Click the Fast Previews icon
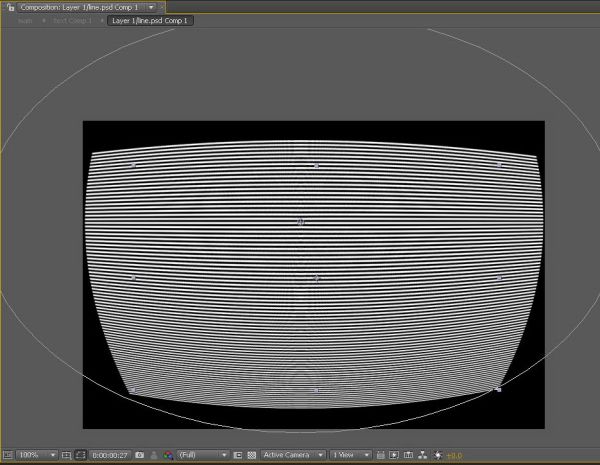This screenshot has width=600, height=465. click(394, 455)
